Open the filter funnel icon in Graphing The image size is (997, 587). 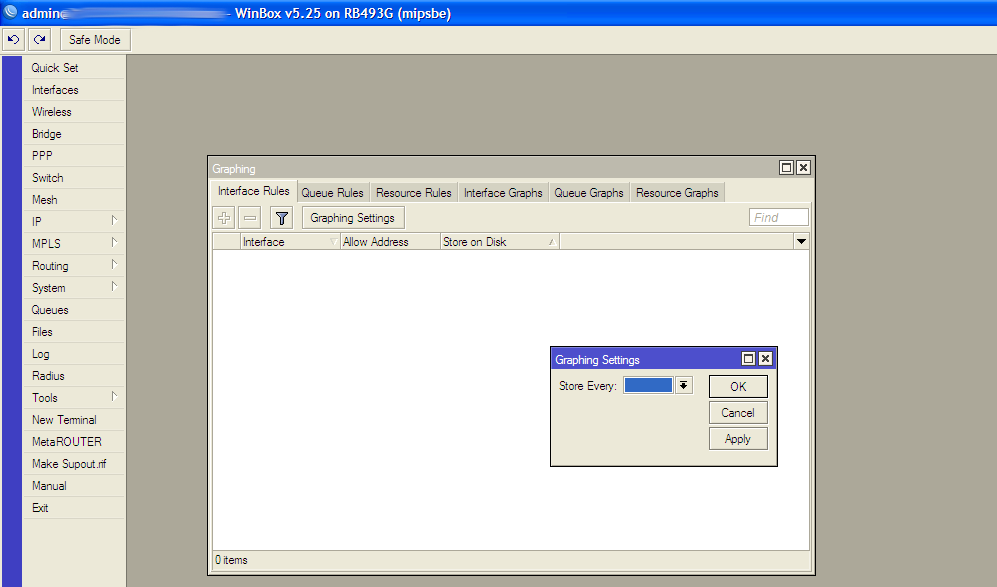pyautogui.click(x=282, y=218)
